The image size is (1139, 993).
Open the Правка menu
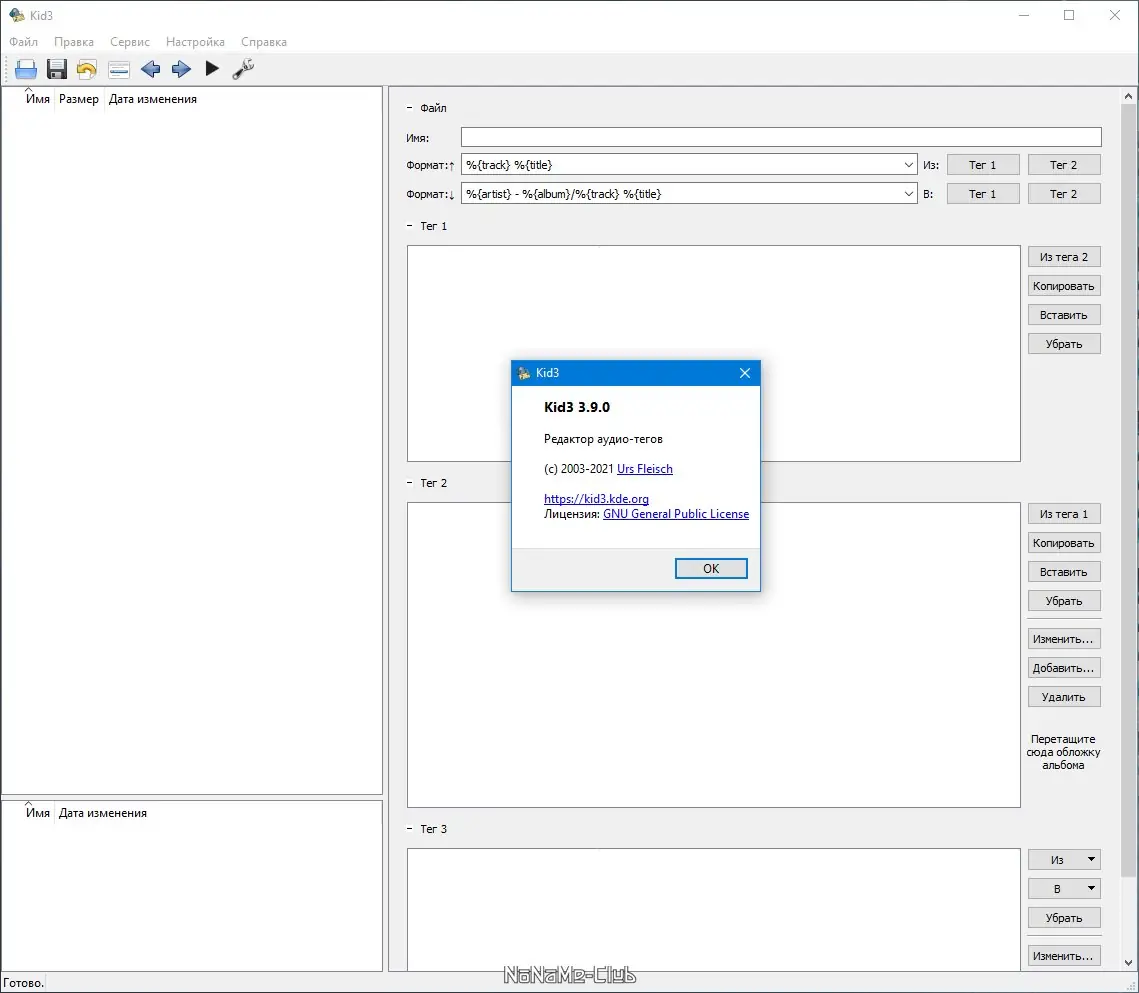73,42
